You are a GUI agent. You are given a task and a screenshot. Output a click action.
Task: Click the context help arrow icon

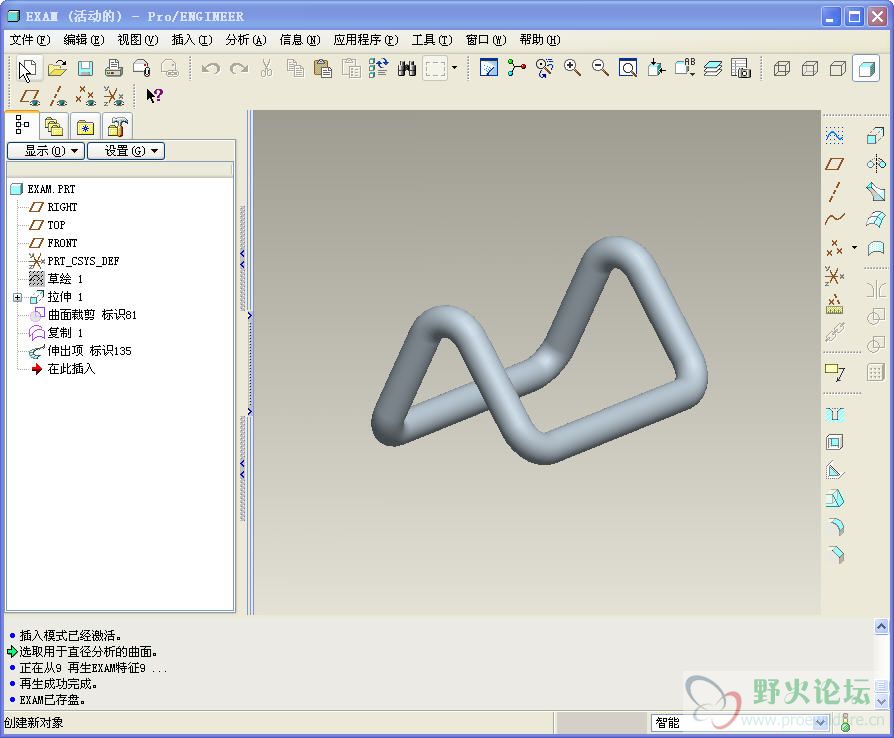(x=154, y=96)
